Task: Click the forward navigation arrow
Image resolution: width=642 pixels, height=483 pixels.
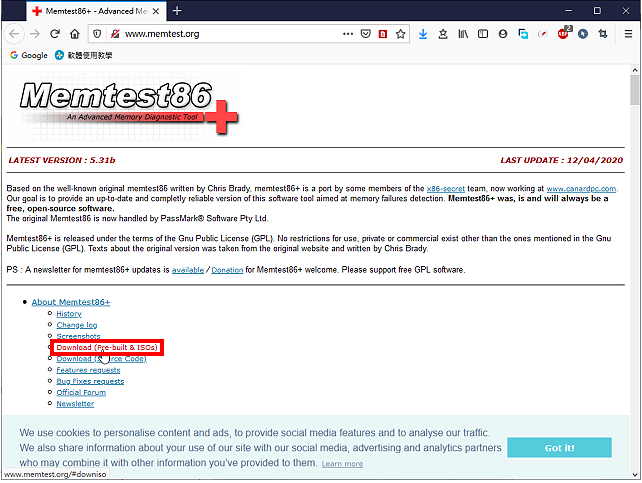Action: click(35, 34)
